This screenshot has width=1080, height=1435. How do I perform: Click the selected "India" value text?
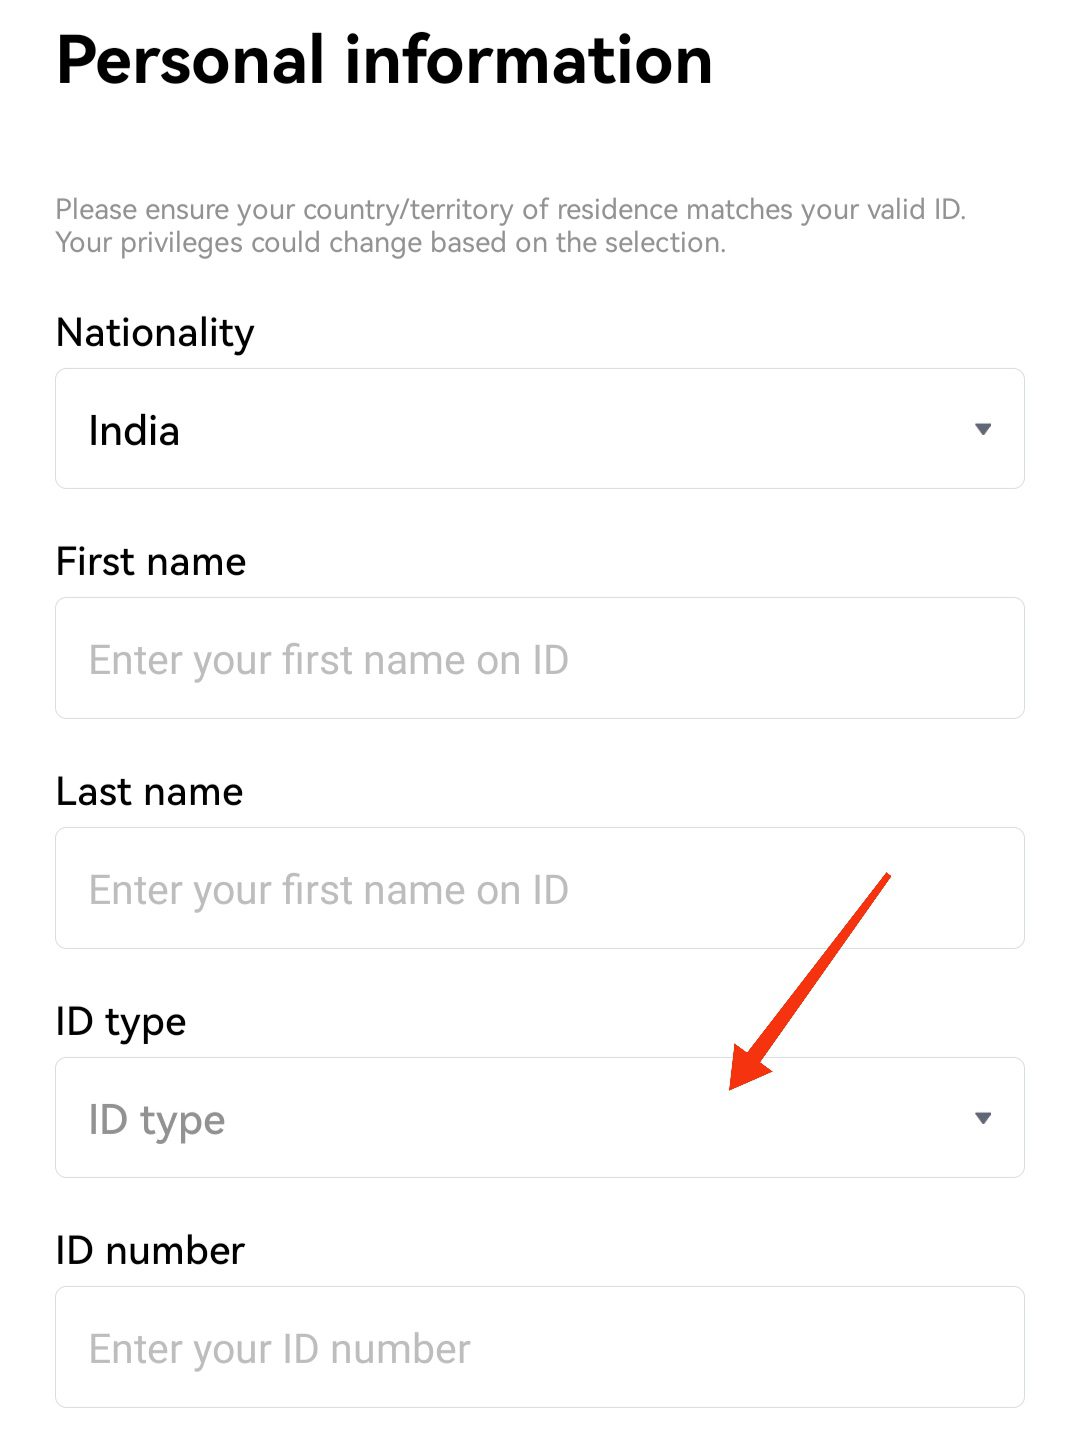click(x=134, y=431)
